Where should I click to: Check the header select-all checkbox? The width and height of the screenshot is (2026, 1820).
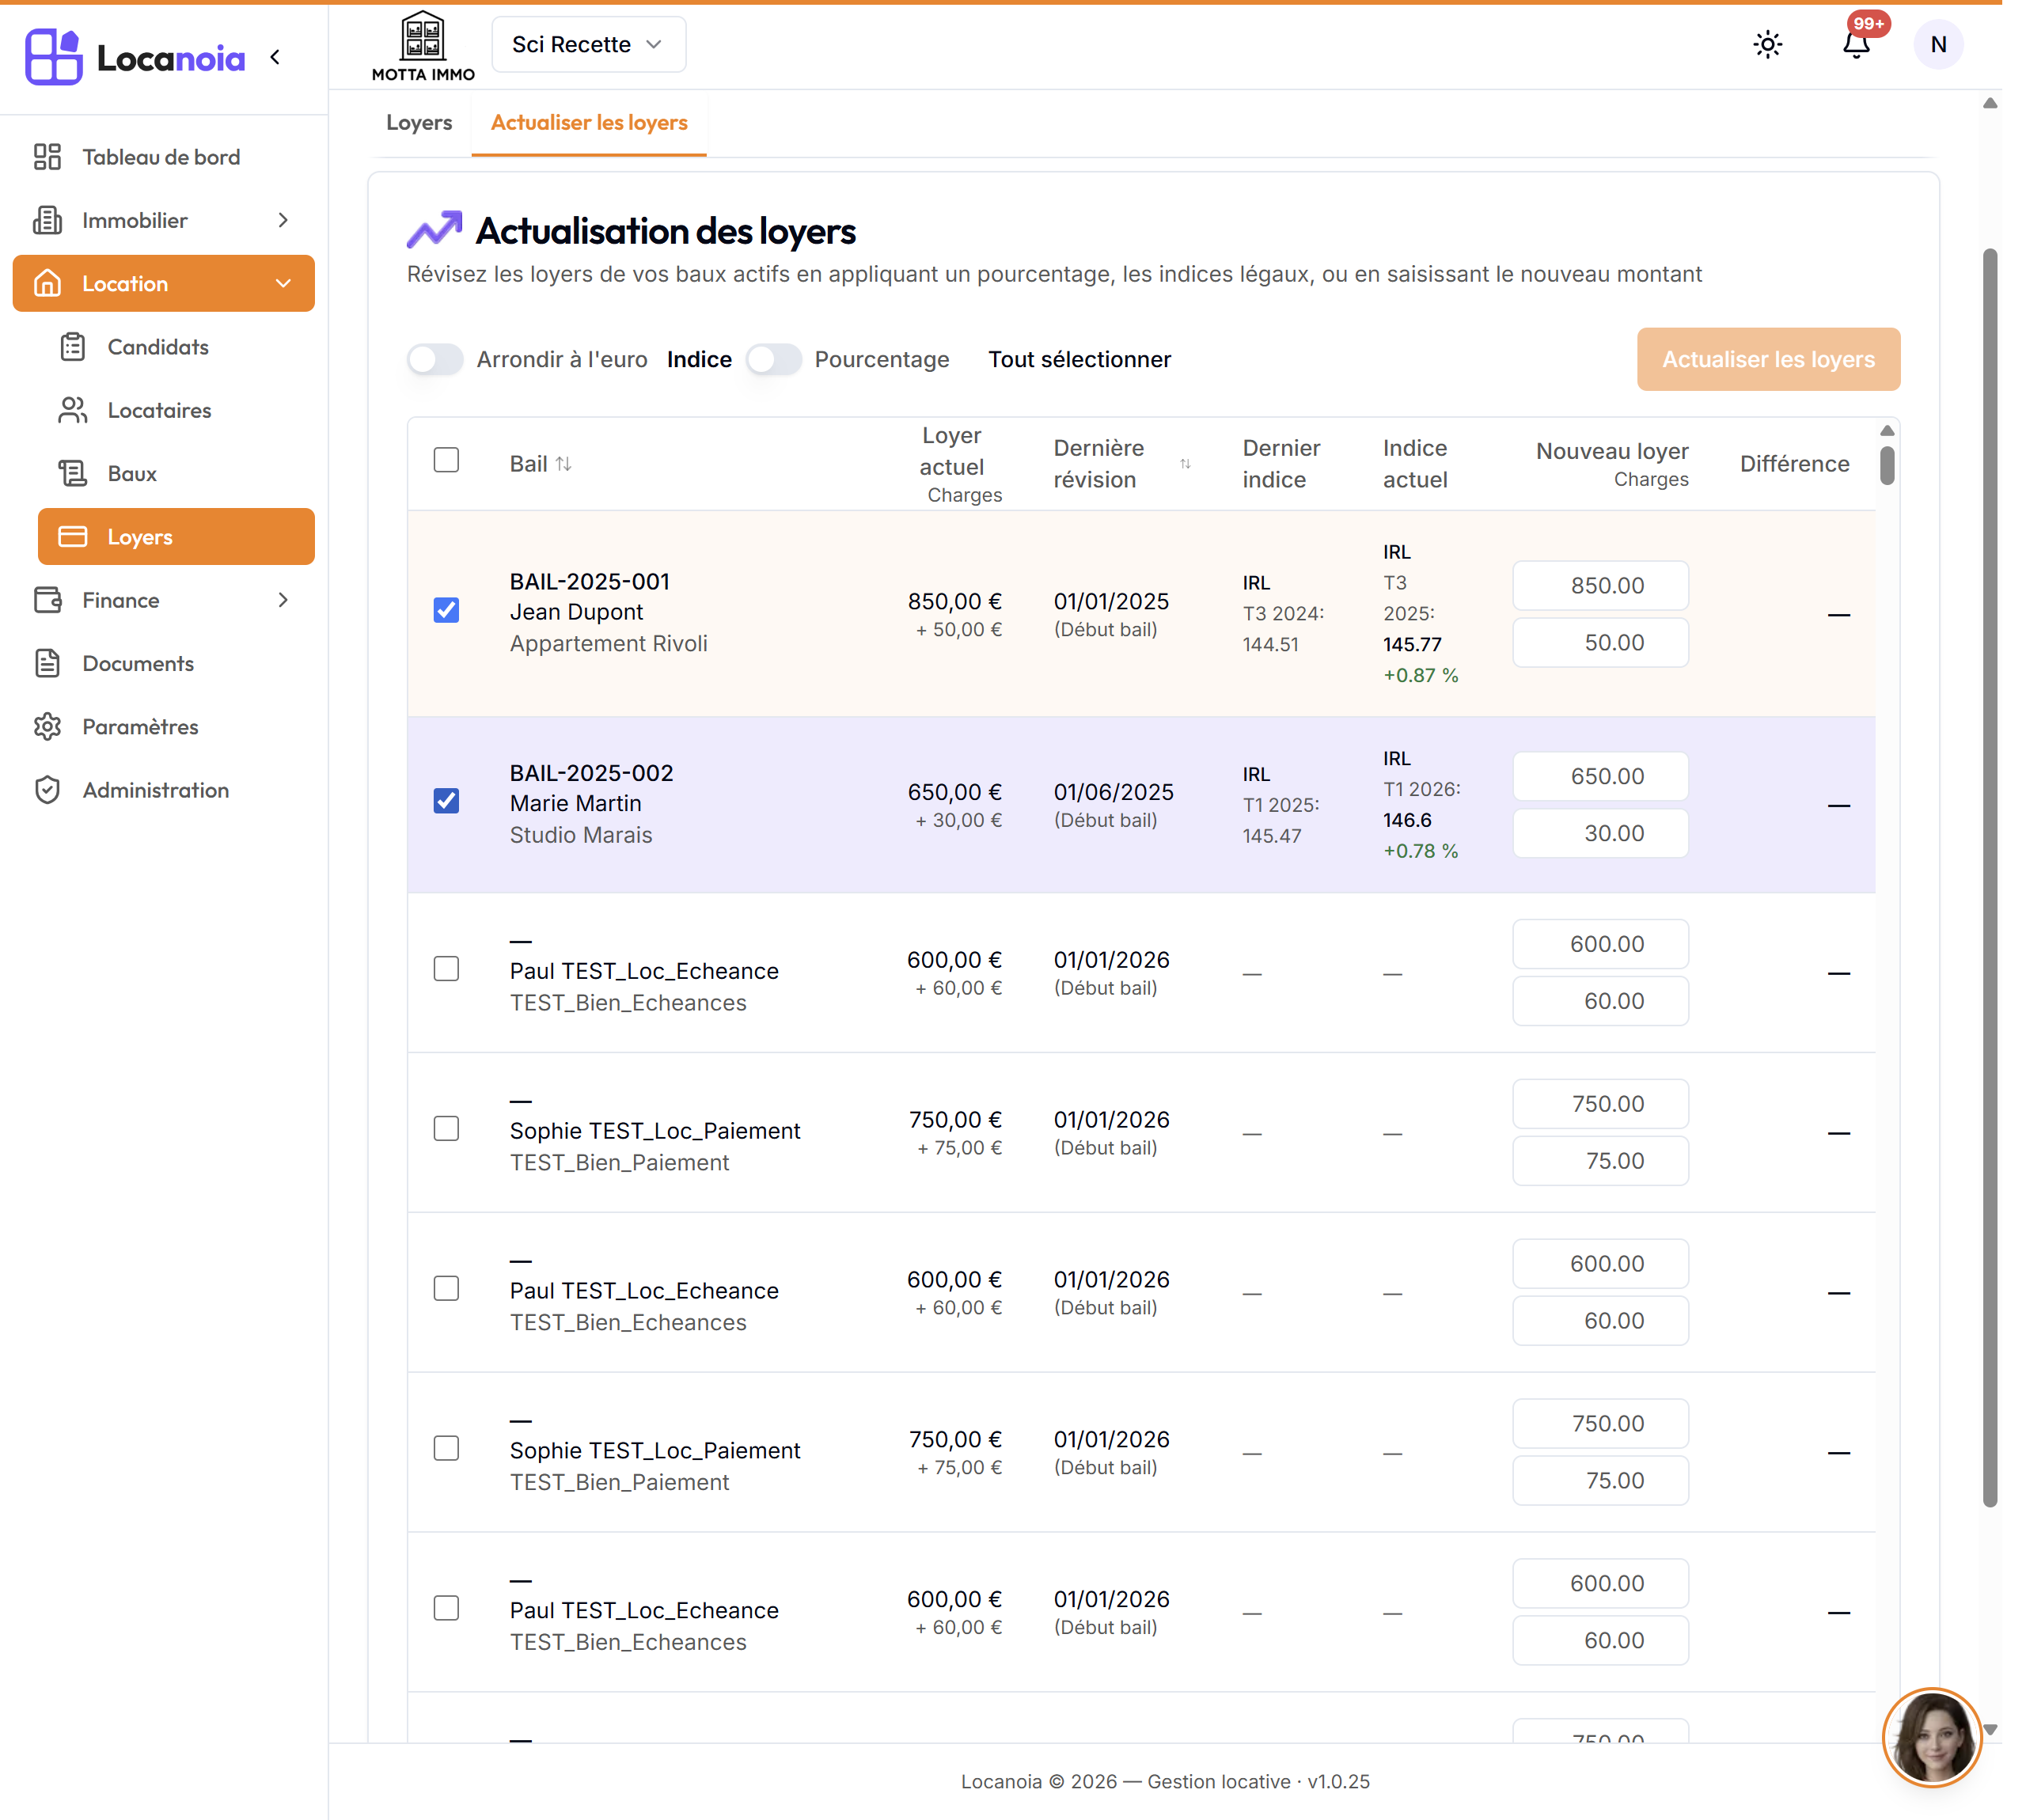click(x=446, y=460)
